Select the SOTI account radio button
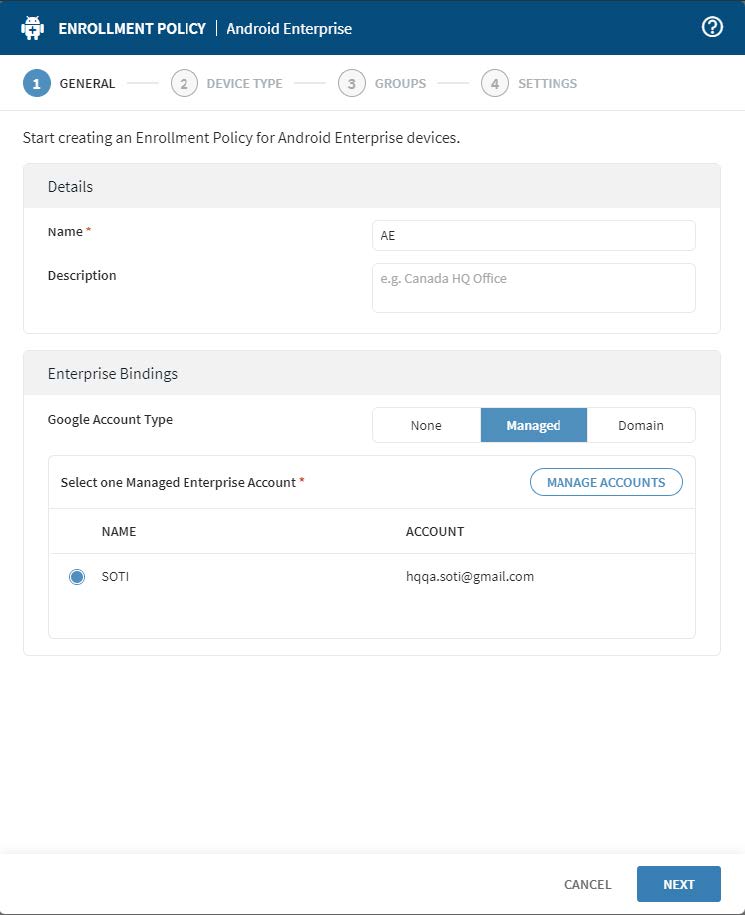 click(77, 577)
